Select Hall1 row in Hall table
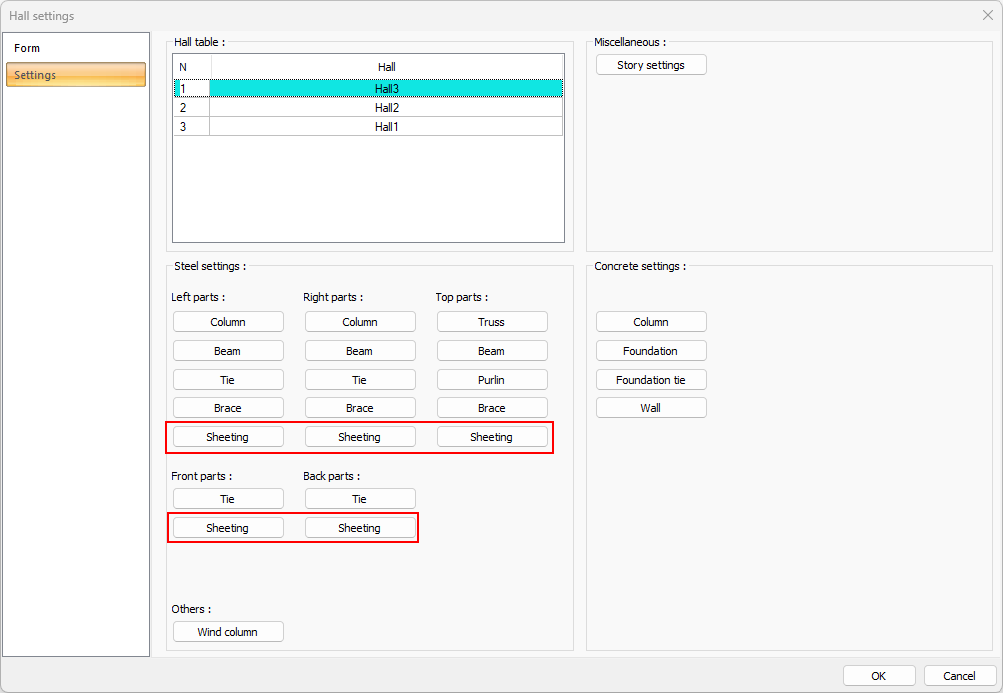The width and height of the screenshot is (1003, 693). coord(386,127)
